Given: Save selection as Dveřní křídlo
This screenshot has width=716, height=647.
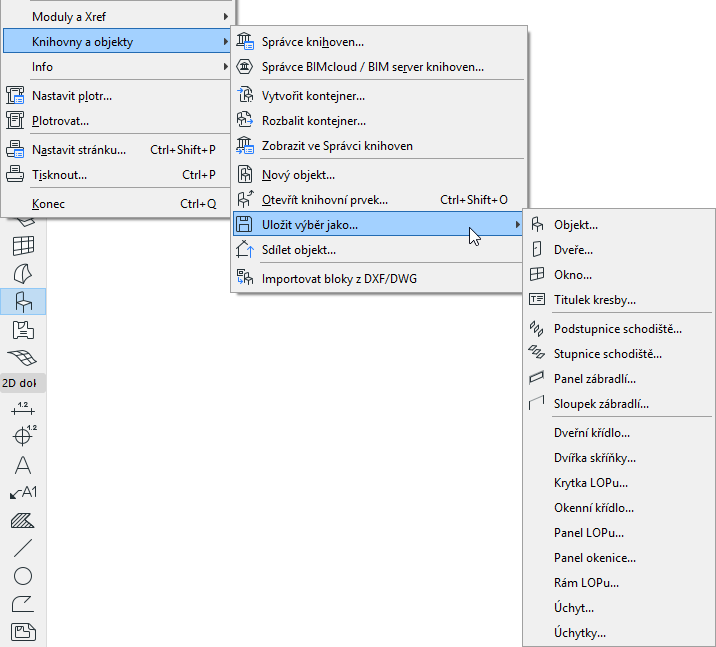Looking at the screenshot, I should (618, 433).
